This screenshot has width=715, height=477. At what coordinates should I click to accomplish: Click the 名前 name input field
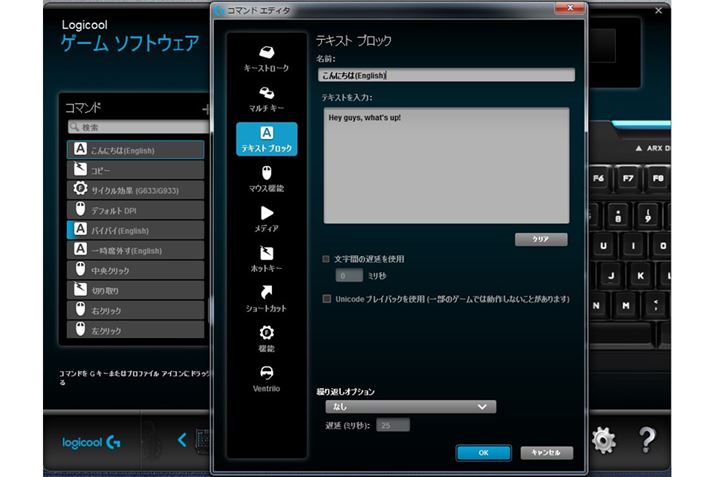tap(446, 75)
